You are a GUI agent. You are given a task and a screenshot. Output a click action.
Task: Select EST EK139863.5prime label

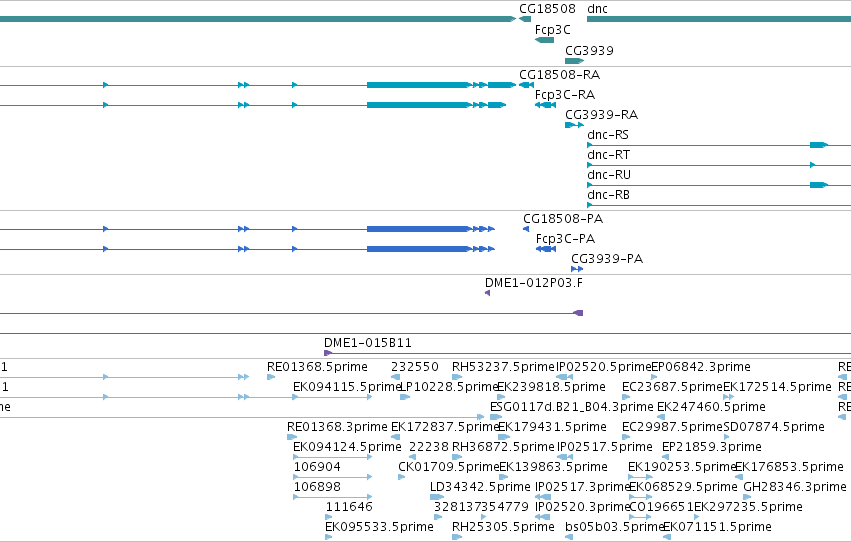553,468
